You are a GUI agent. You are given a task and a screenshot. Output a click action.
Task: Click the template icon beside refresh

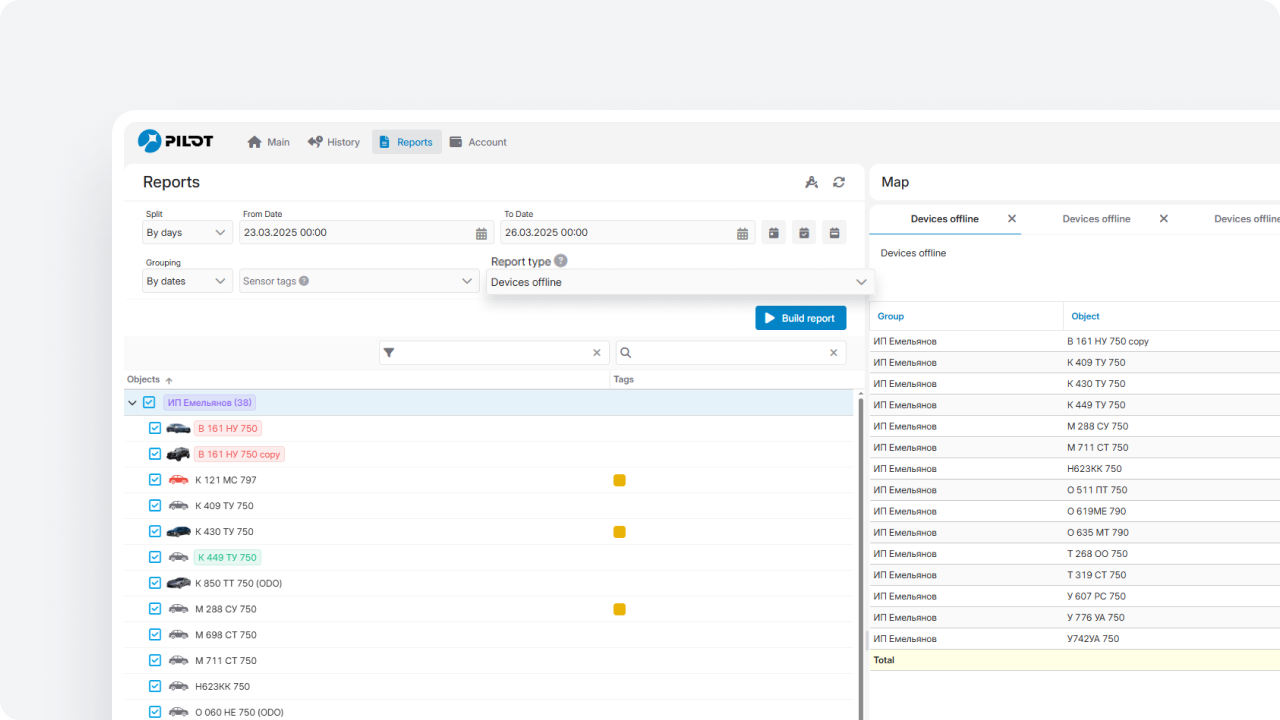coord(811,182)
